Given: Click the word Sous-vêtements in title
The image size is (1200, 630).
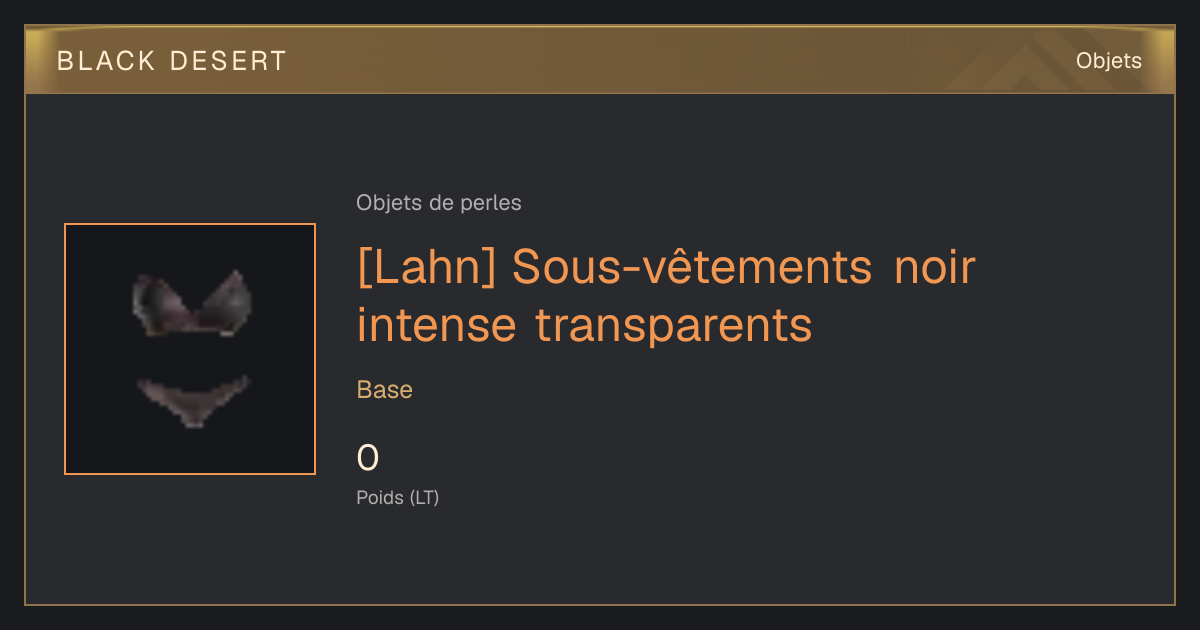Looking at the screenshot, I should click(x=692, y=268).
